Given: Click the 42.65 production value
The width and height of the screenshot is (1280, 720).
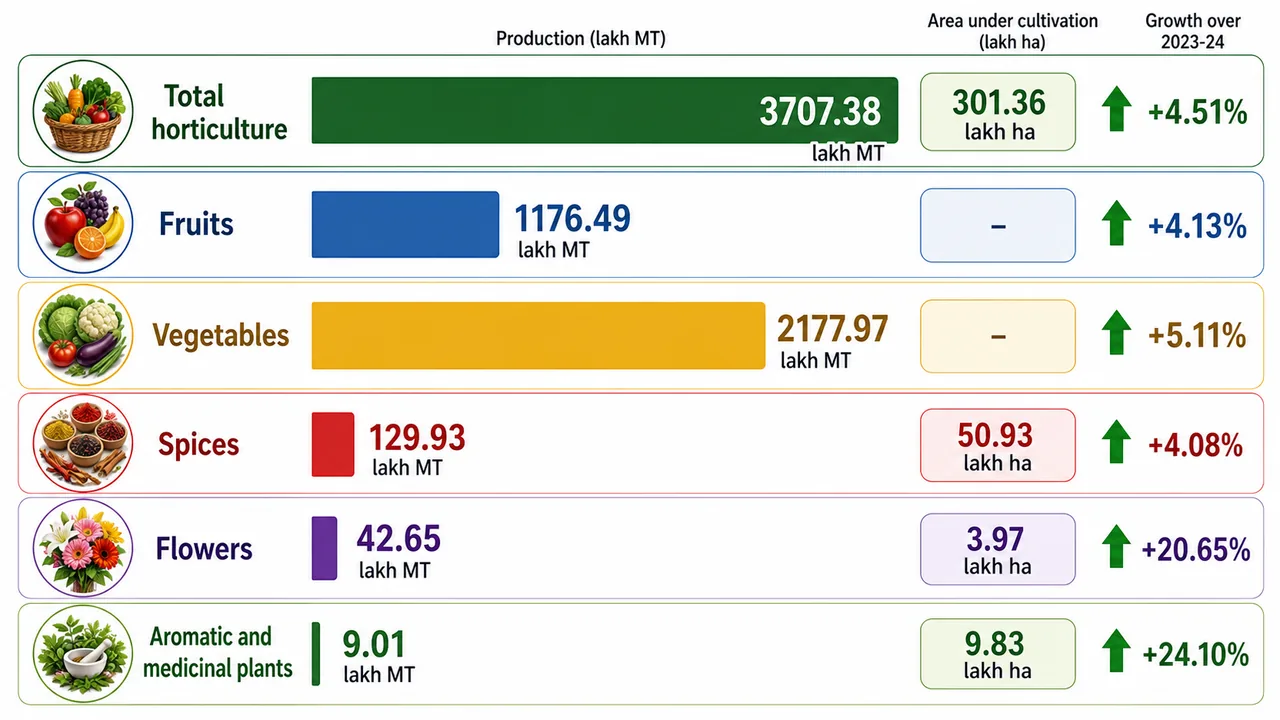Looking at the screenshot, I should point(398,539).
